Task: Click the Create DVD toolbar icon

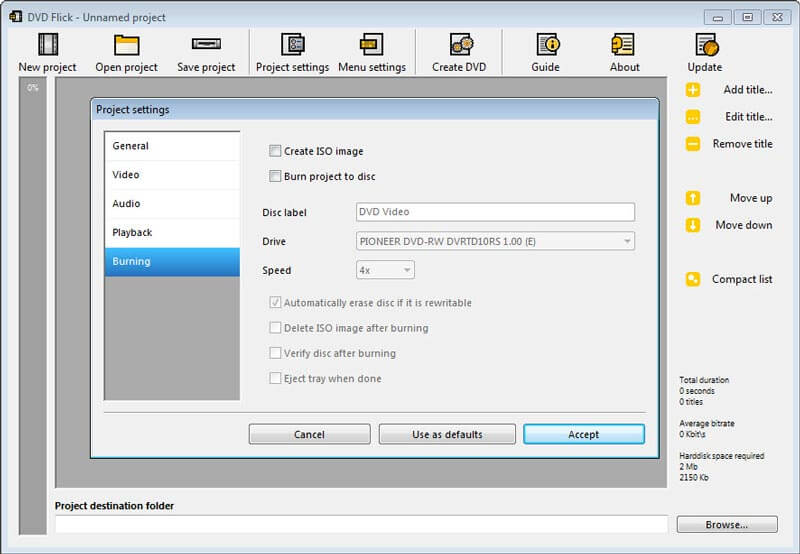Action: [x=461, y=45]
